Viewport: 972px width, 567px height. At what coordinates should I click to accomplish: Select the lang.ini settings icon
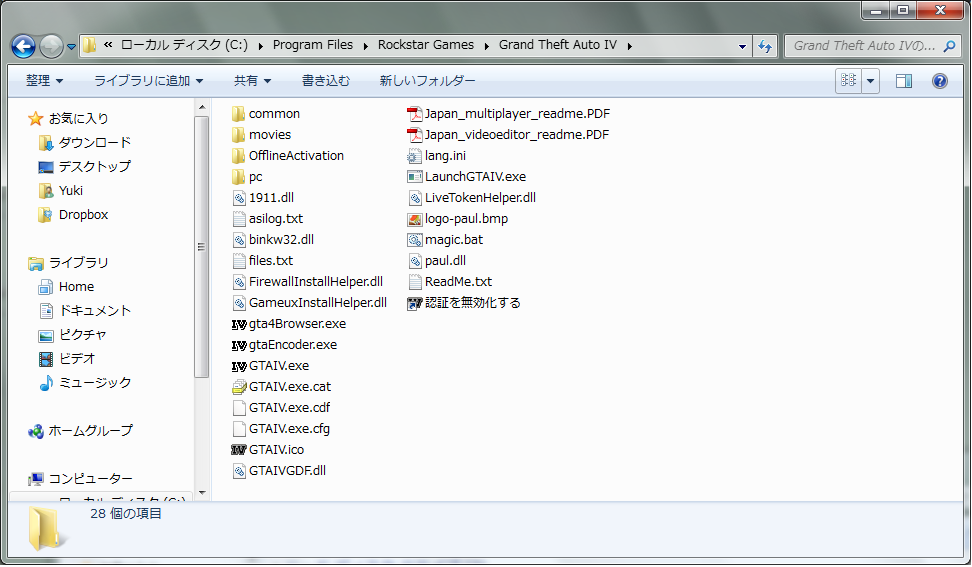pos(414,156)
